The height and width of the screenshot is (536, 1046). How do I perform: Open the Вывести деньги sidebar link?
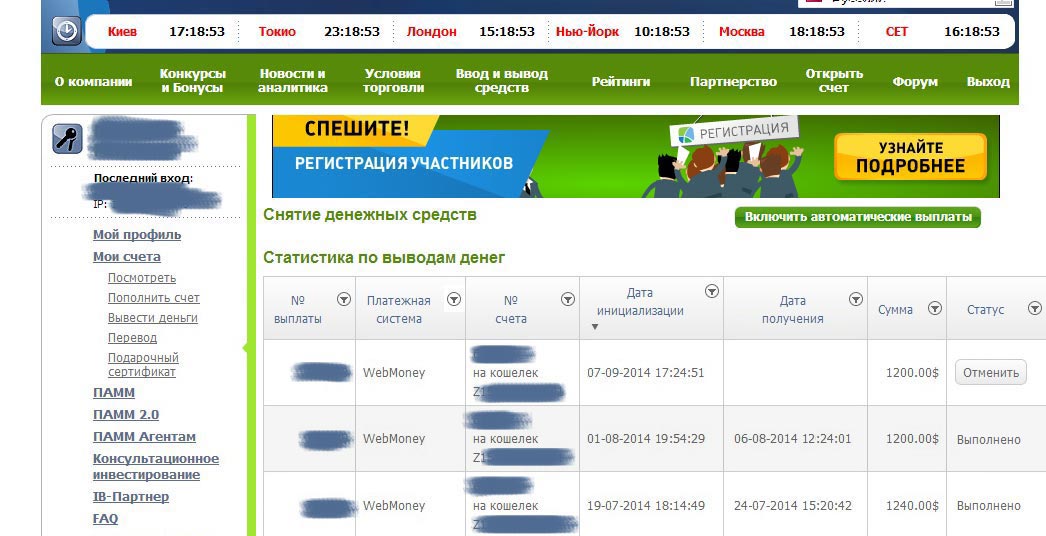click(x=153, y=318)
